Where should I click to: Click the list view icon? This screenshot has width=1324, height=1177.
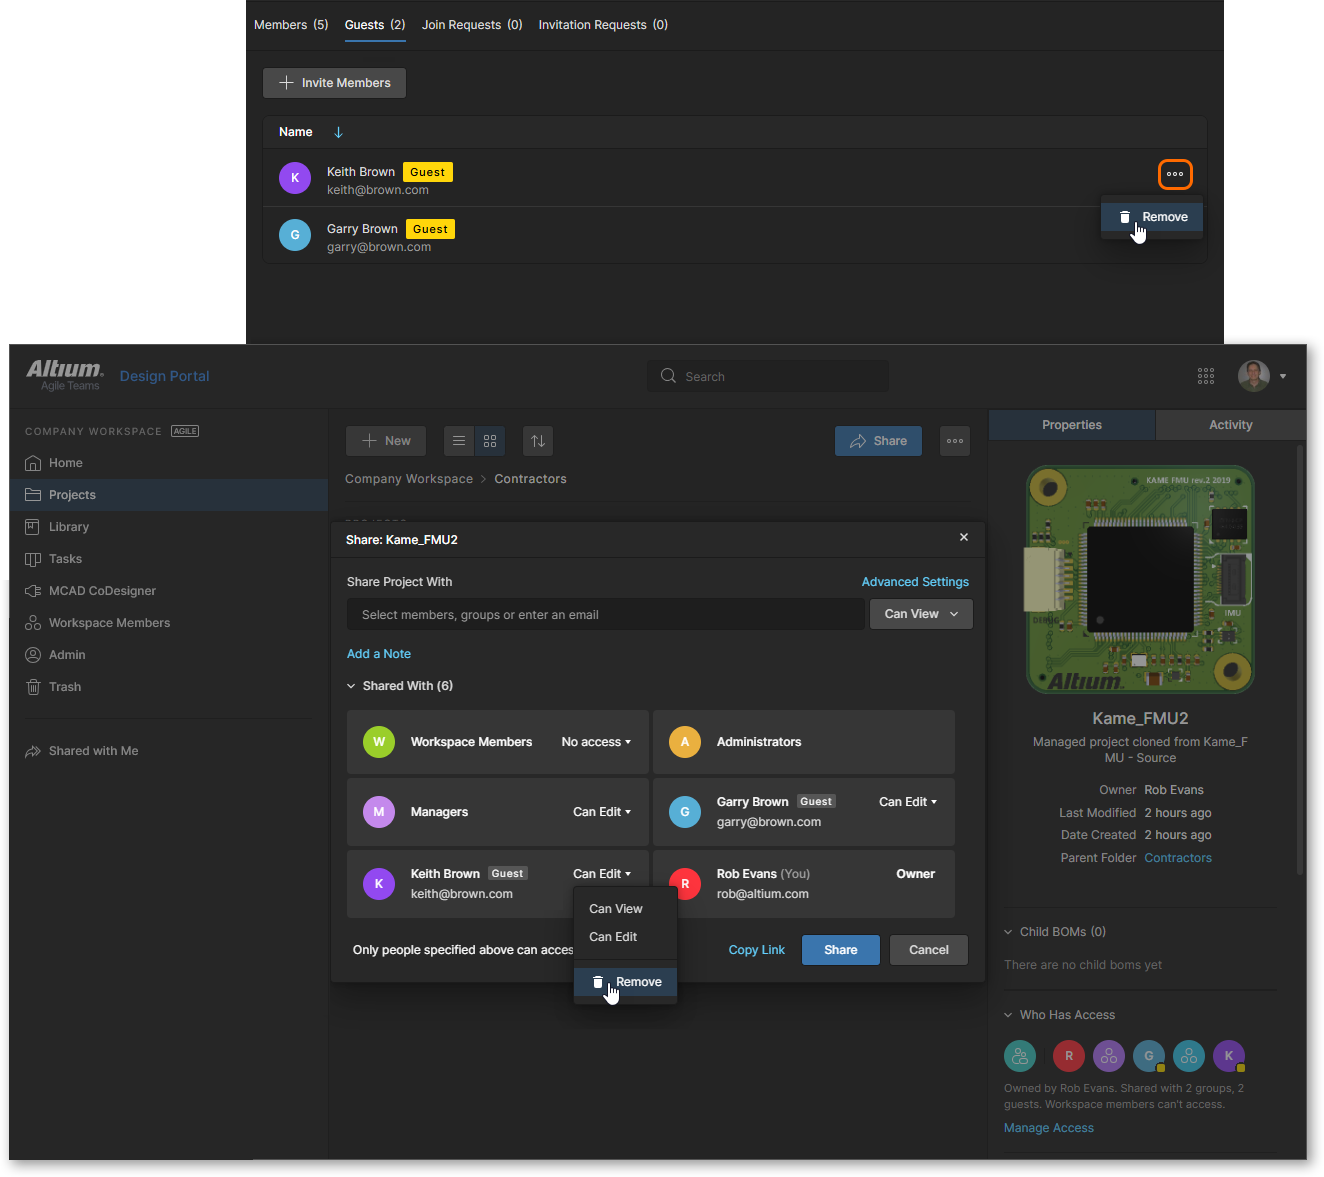pyautogui.click(x=459, y=441)
